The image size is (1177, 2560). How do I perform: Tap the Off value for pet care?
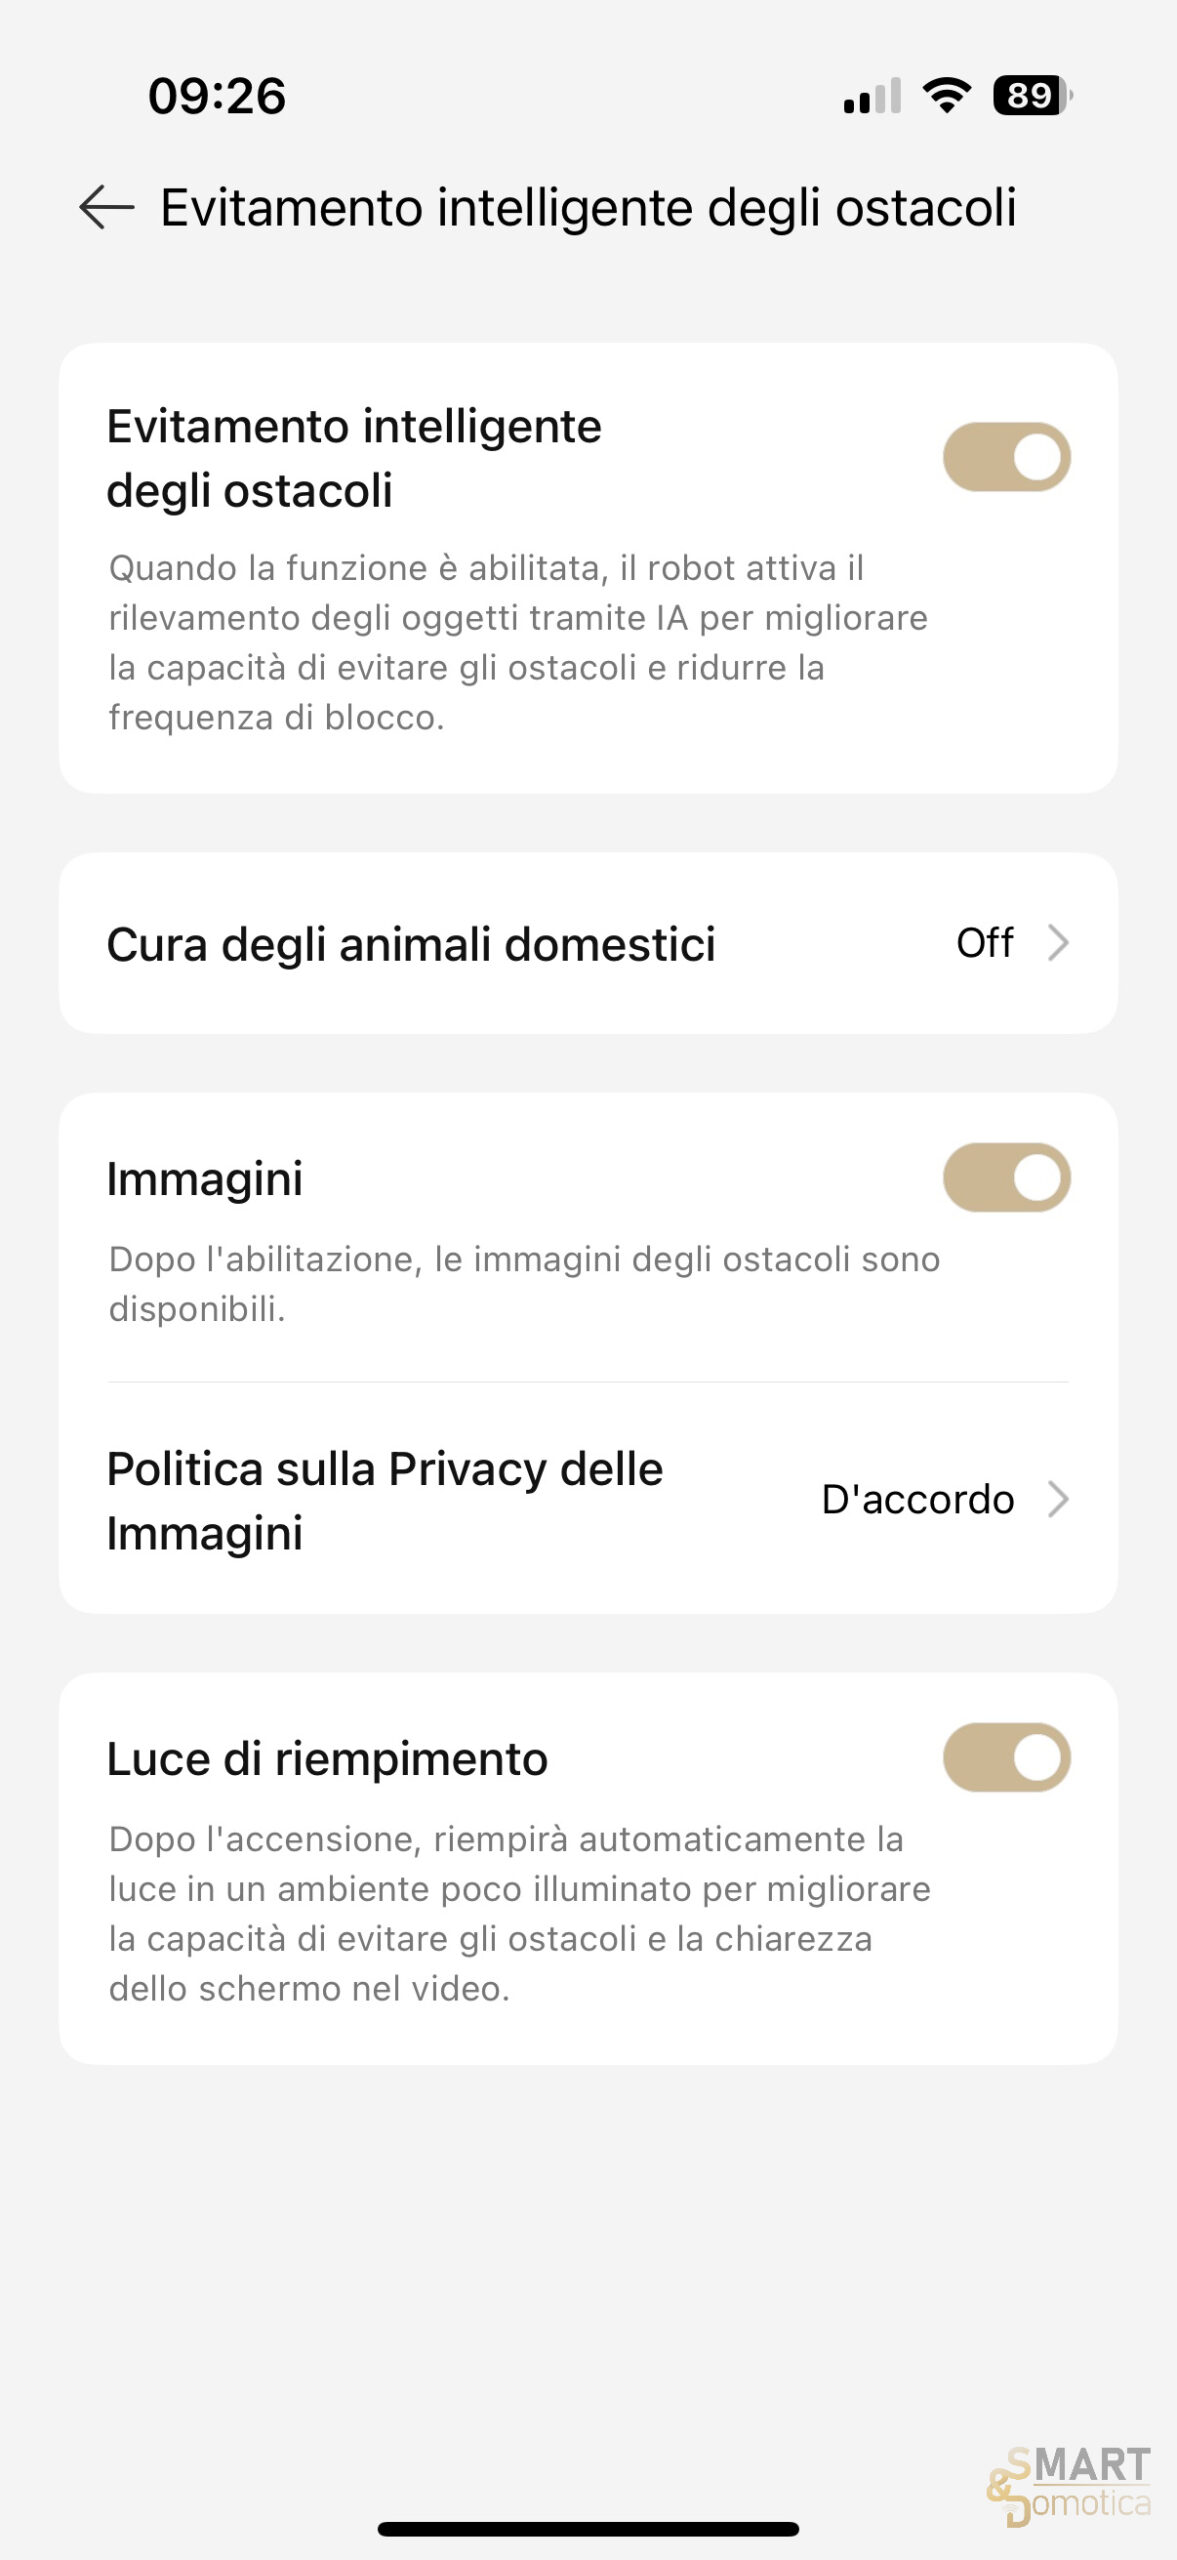(984, 943)
